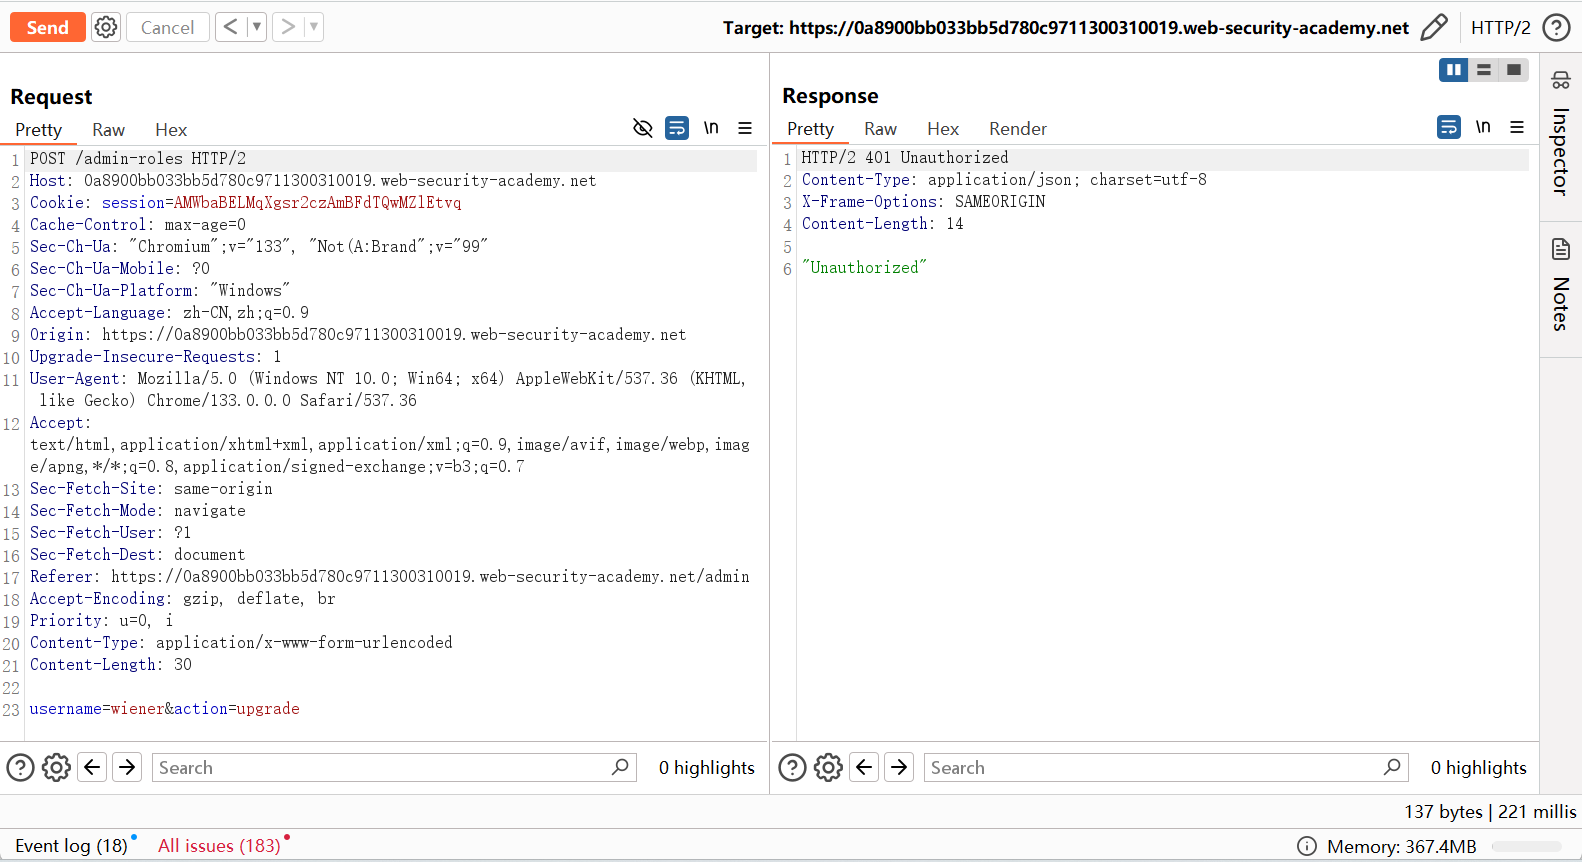
Task: Click the Memory usage bar
Action: (x=1525, y=846)
